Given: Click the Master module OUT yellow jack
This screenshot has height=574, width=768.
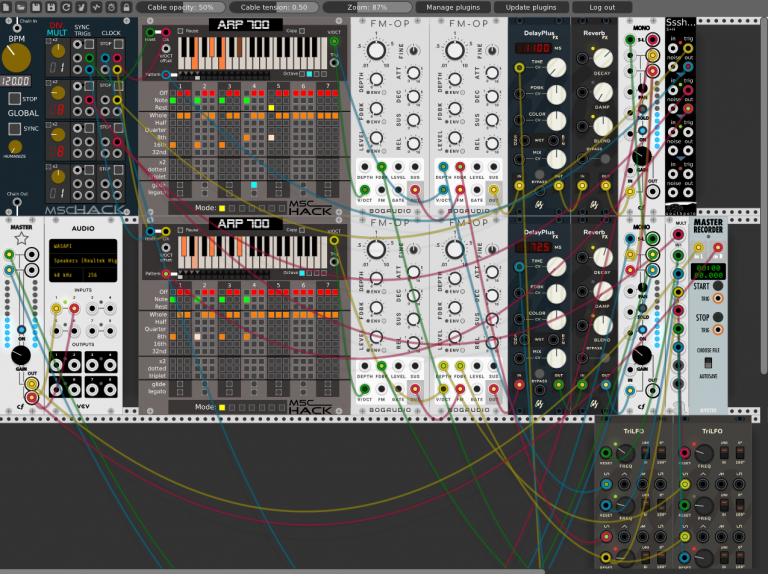Looking at the screenshot, I should 32,383.
